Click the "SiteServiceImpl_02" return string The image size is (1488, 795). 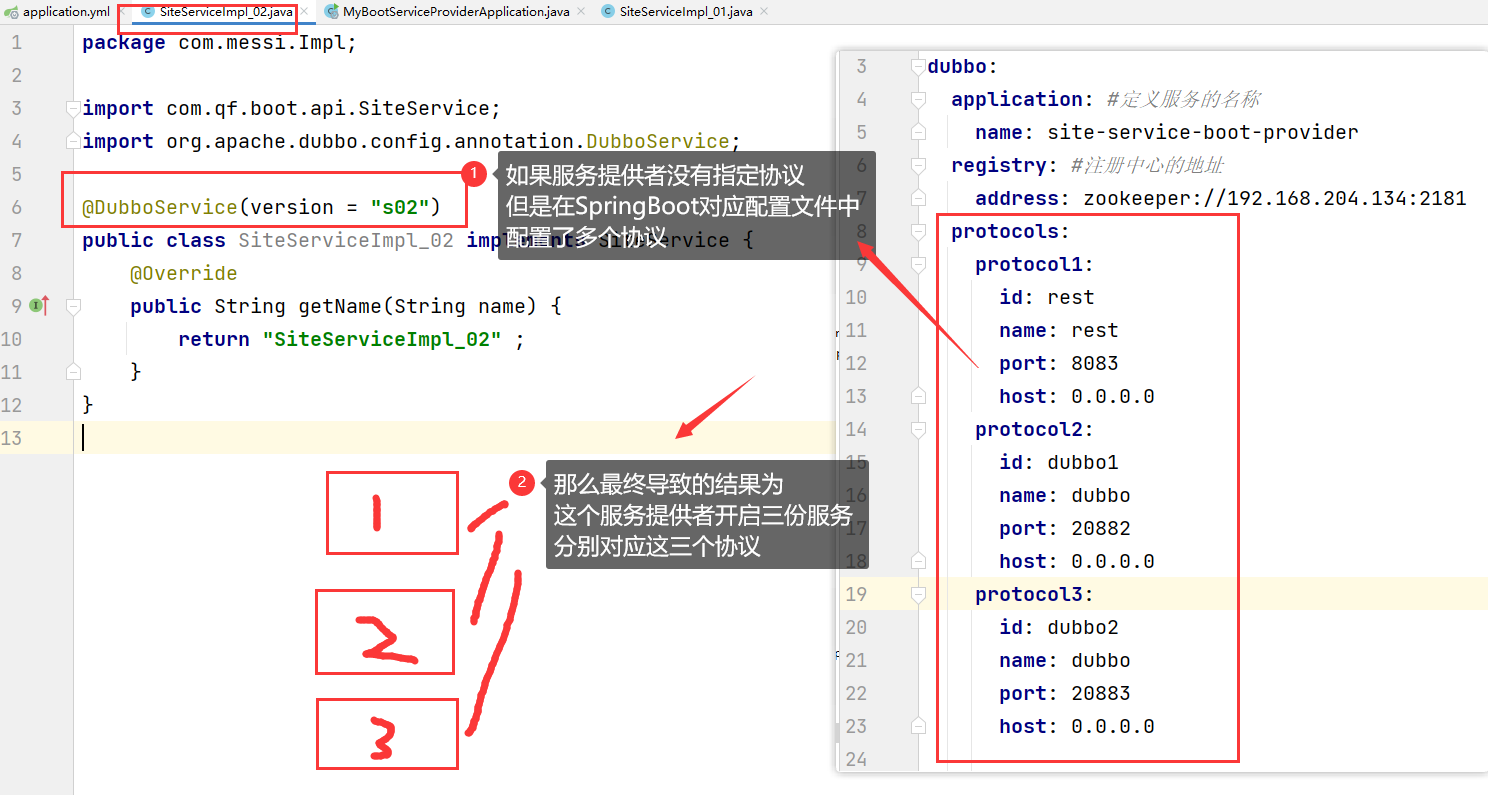point(382,339)
